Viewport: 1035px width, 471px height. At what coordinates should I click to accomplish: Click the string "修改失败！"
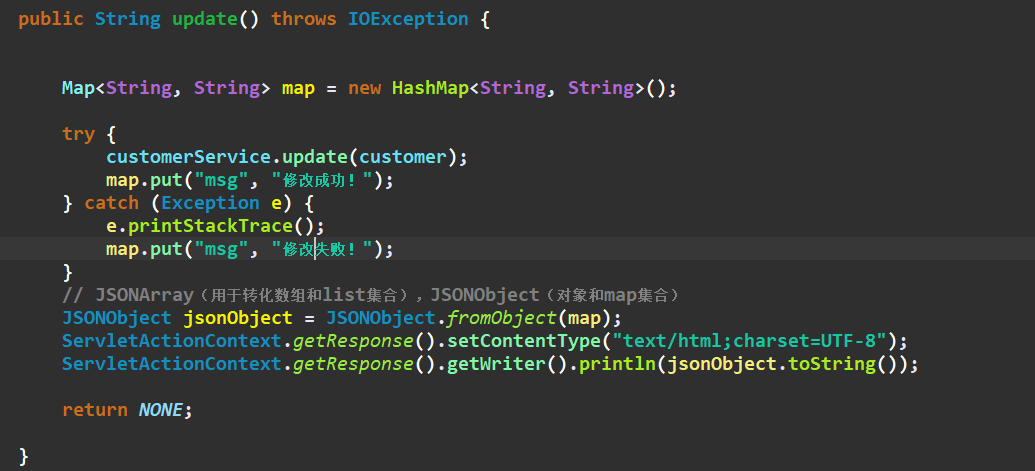pos(322,249)
